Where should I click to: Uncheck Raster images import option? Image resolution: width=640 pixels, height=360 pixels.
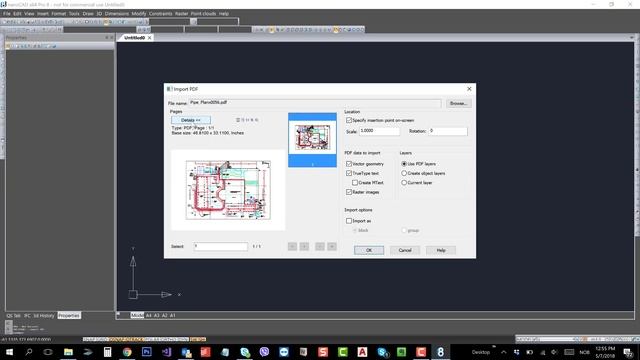pos(349,192)
